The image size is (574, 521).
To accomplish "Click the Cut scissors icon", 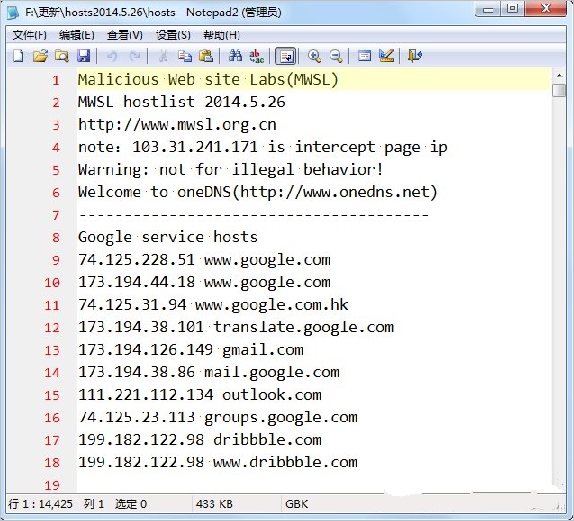I will 163,56.
